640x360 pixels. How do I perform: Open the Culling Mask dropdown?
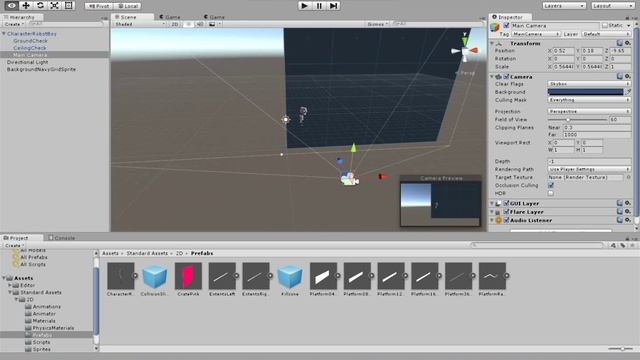click(x=589, y=100)
